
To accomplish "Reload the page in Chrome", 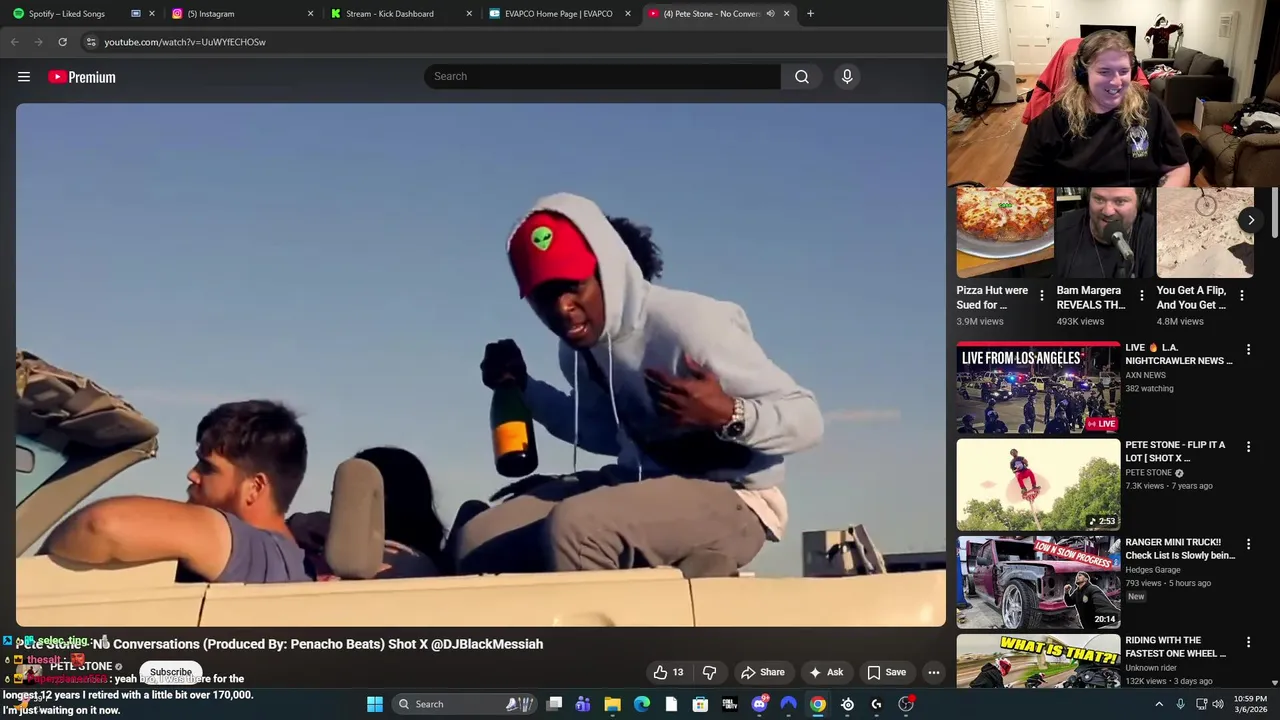I will coord(62,42).
